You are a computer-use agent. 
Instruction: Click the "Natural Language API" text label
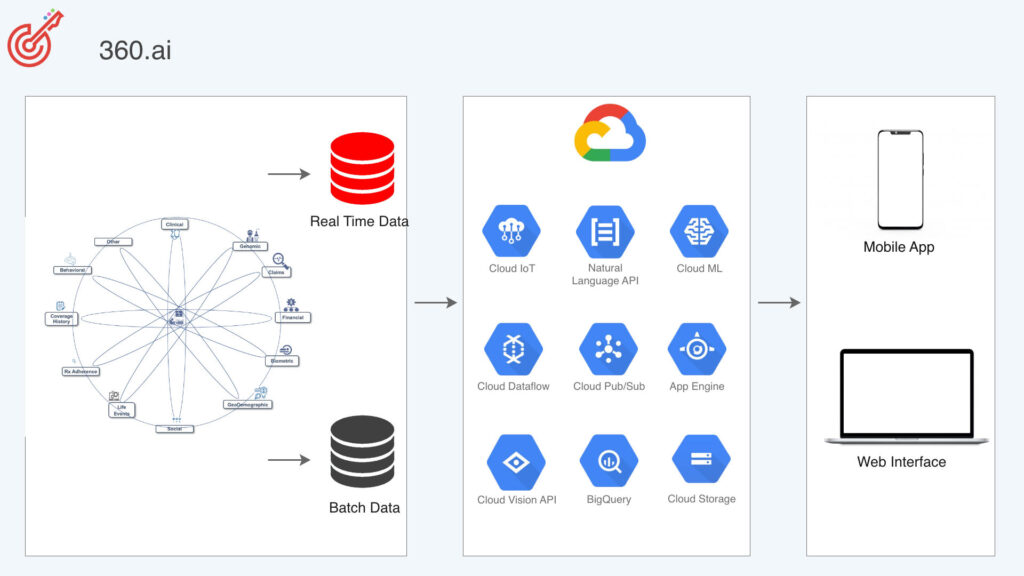(605, 274)
